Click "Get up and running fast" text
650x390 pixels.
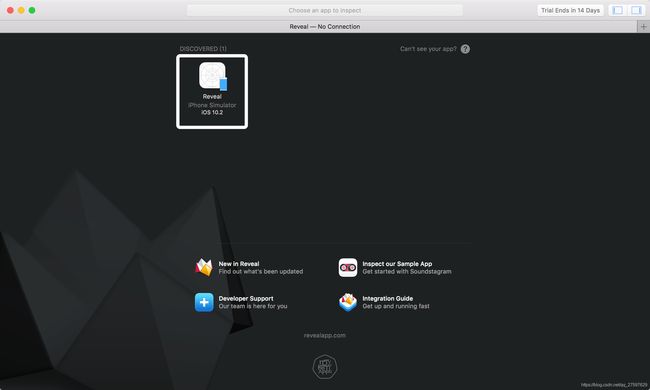(x=396, y=306)
